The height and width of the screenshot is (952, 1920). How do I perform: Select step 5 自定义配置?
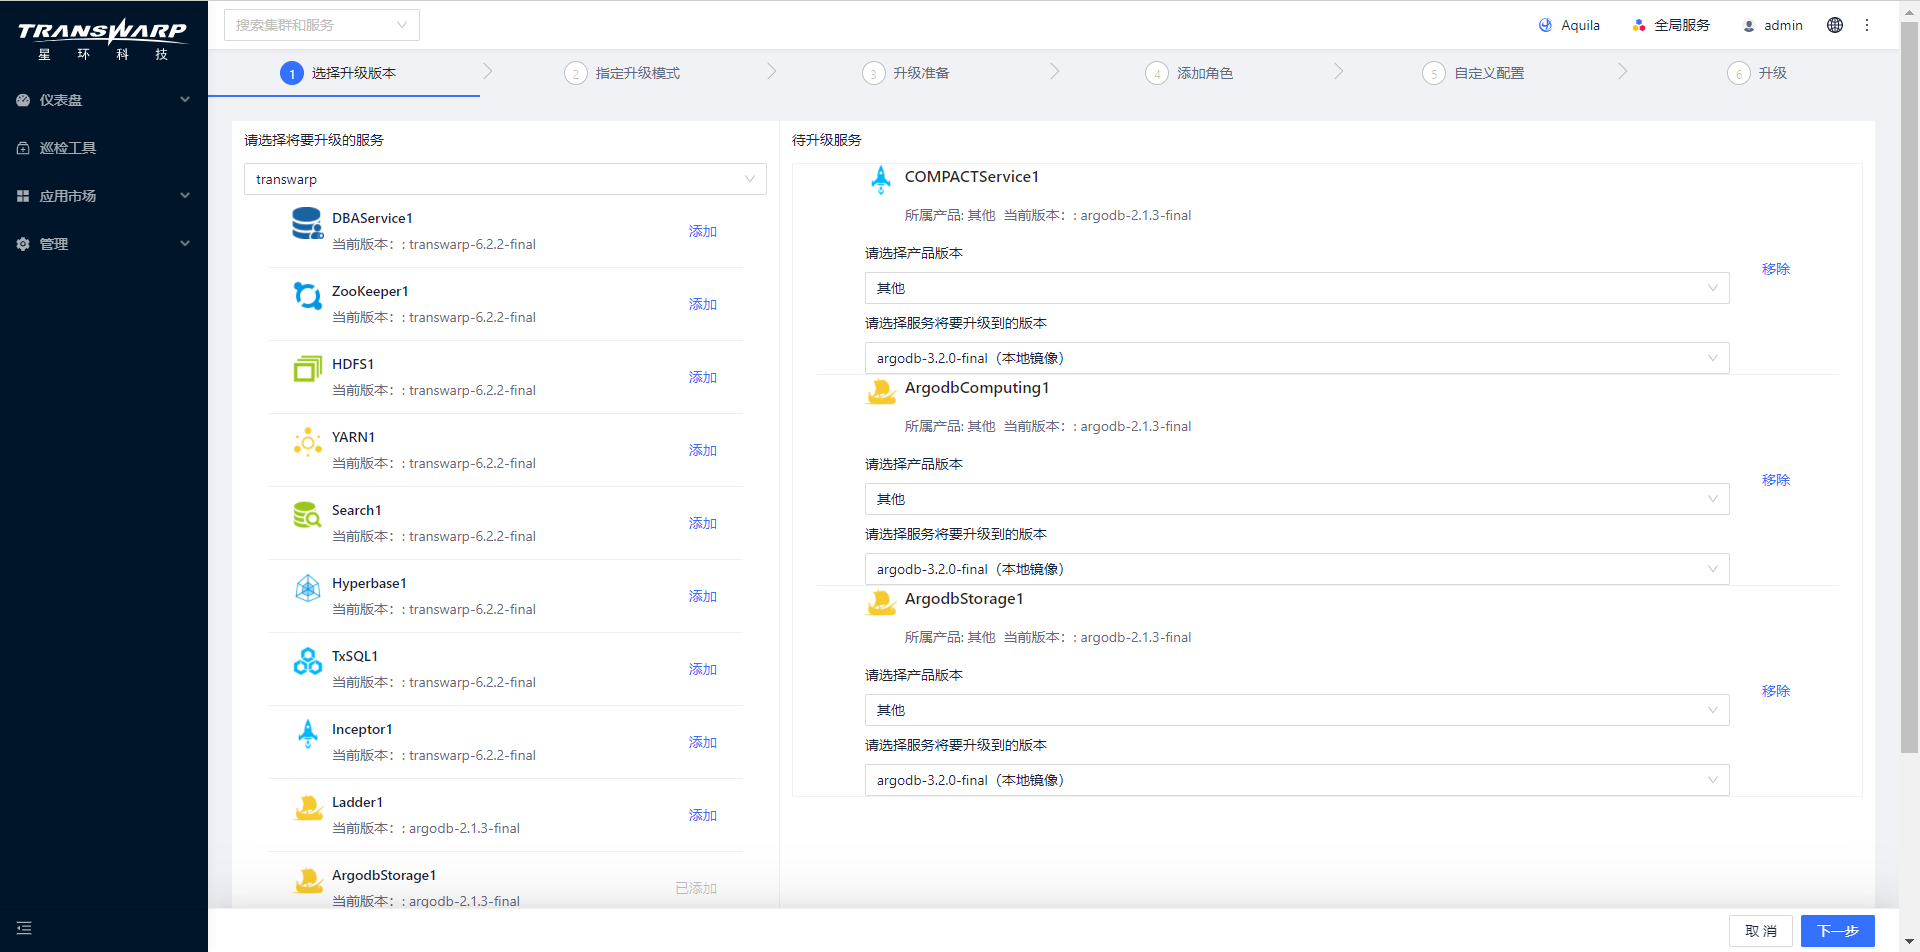[x=1474, y=73]
